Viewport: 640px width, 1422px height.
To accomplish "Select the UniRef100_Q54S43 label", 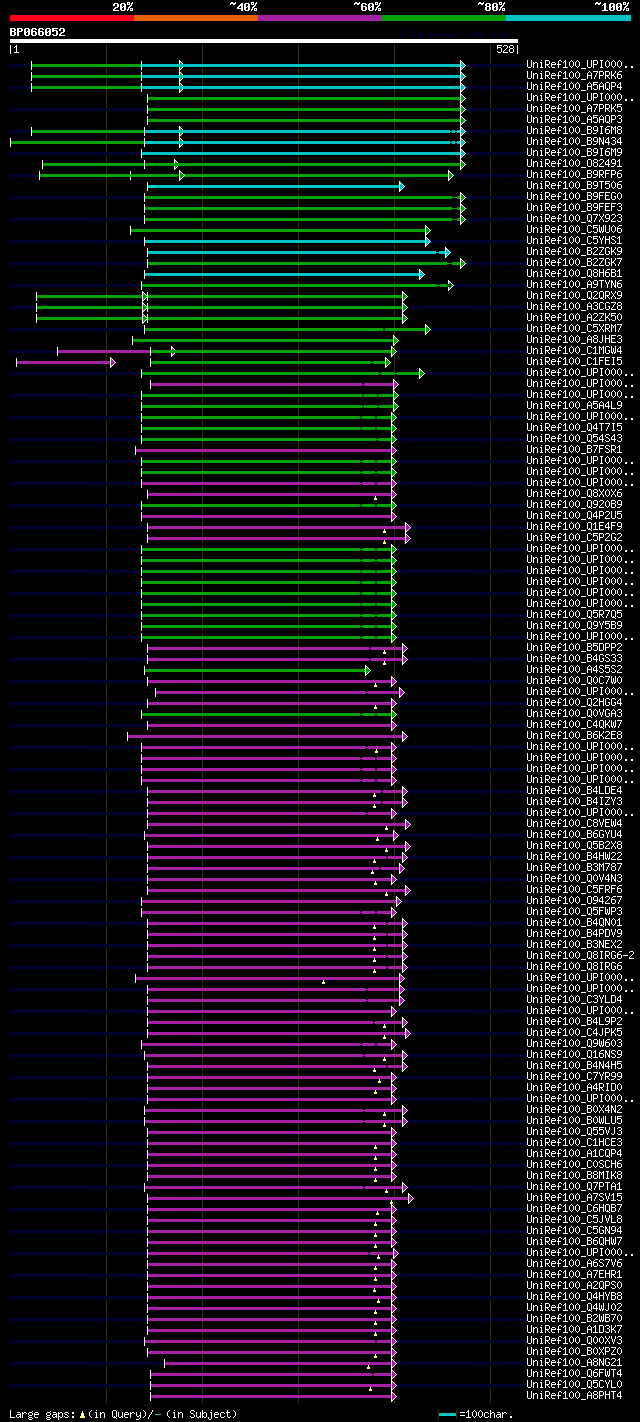I will [574, 438].
